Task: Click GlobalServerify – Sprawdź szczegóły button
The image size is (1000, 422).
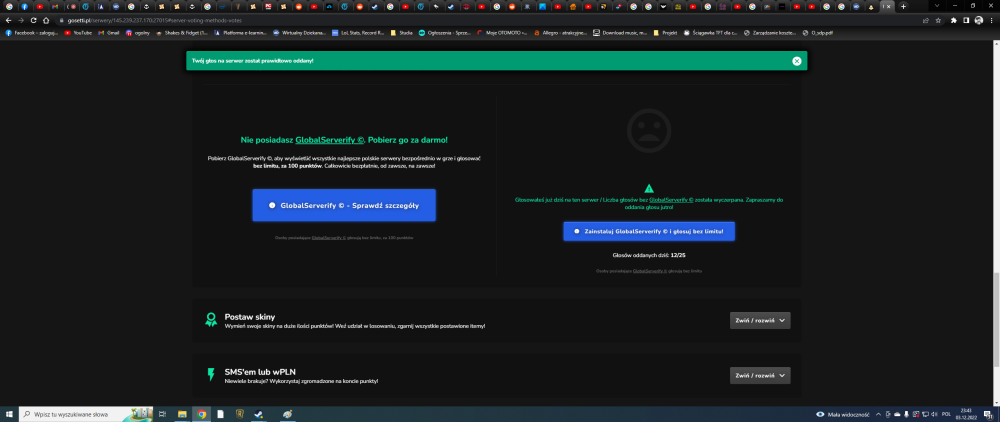Action: click(x=344, y=205)
